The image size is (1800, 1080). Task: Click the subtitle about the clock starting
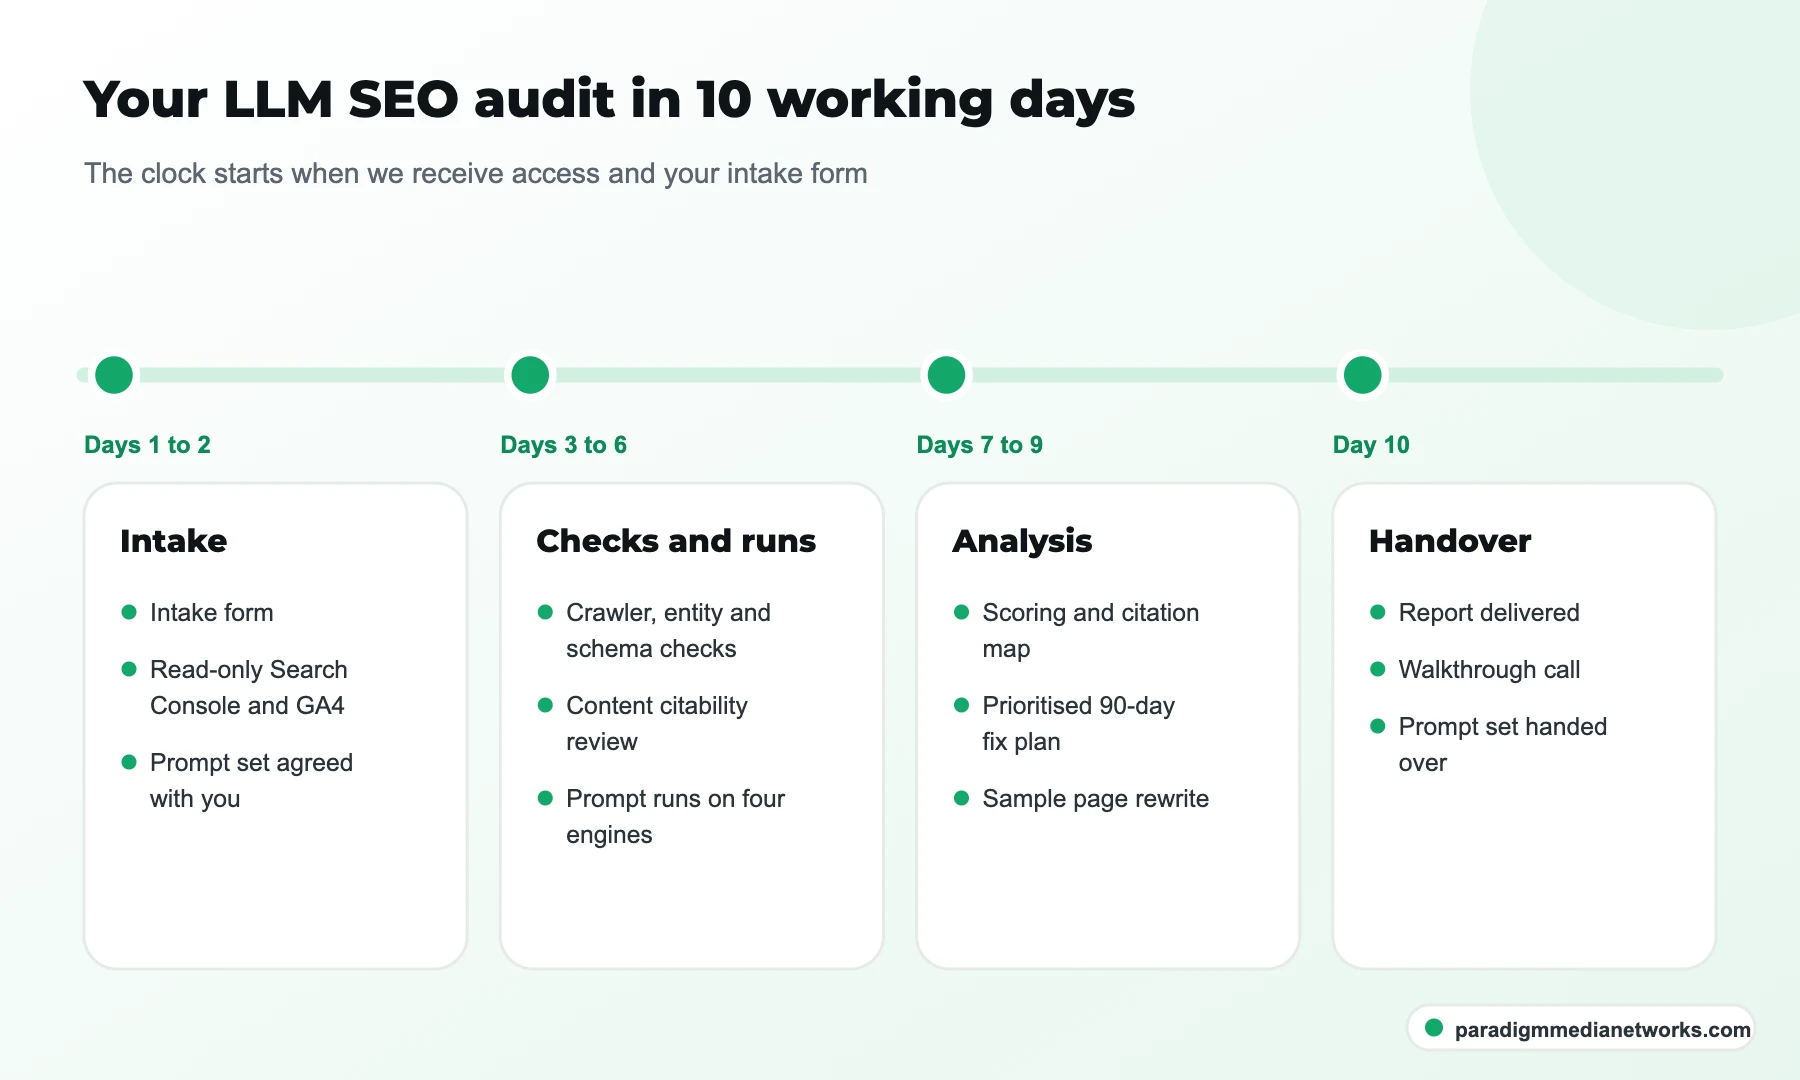(x=475, y=173)
